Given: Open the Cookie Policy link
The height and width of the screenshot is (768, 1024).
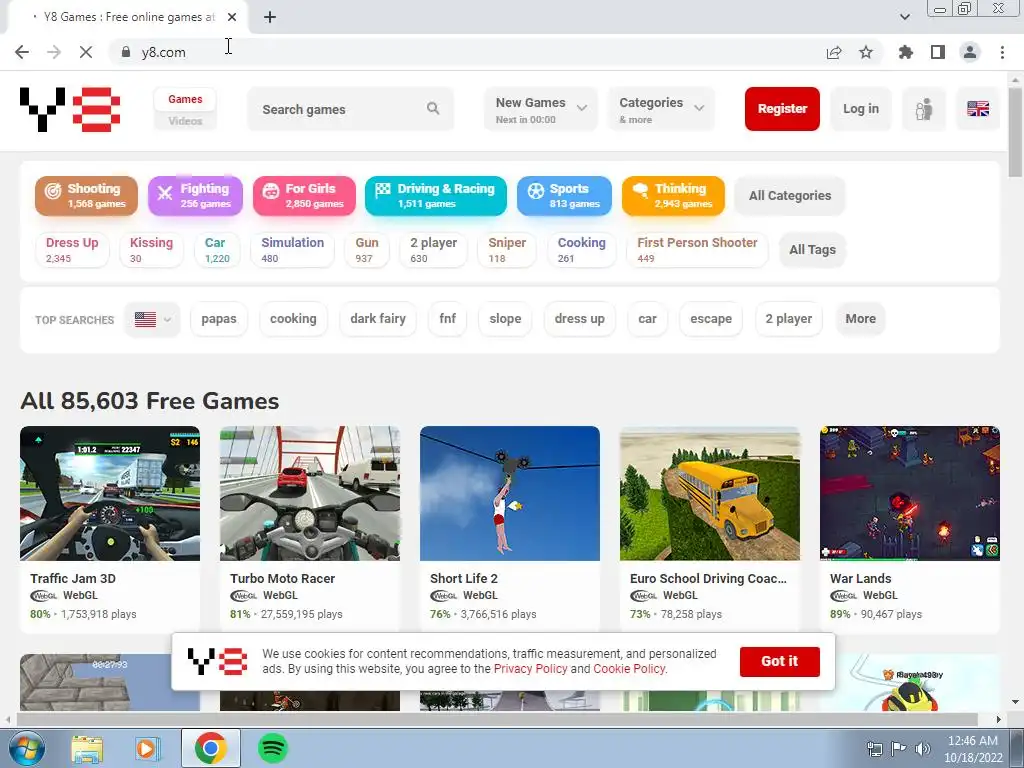Looking at the screenshot, I should click(x=629, y=669).
